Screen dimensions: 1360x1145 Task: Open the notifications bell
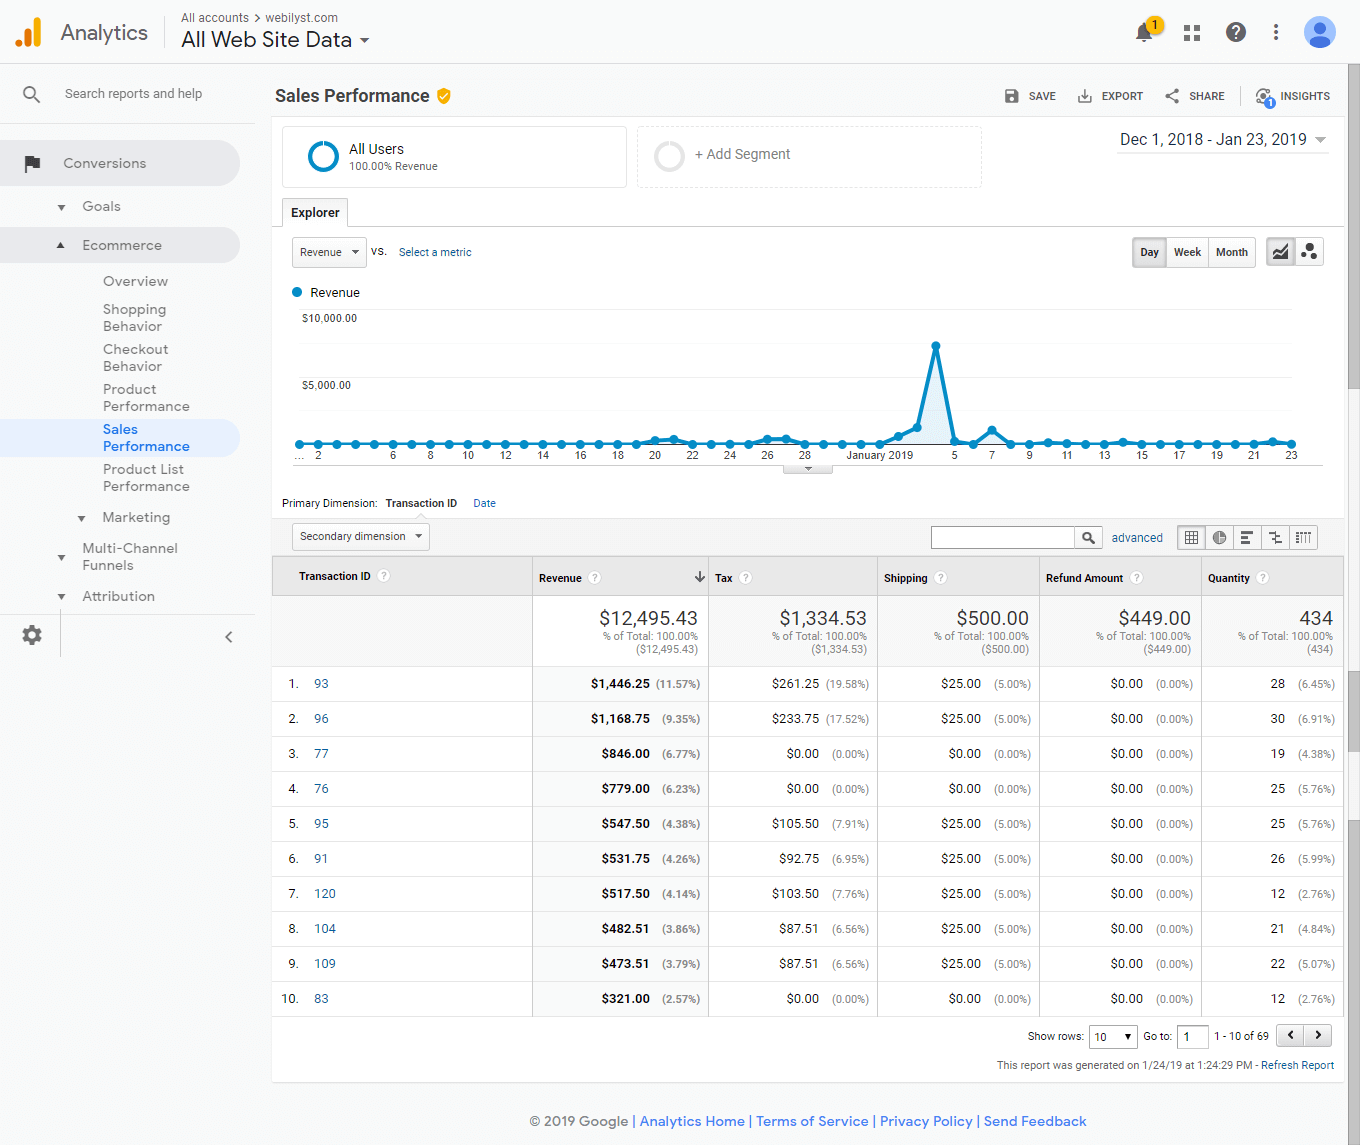(1145, 32)
